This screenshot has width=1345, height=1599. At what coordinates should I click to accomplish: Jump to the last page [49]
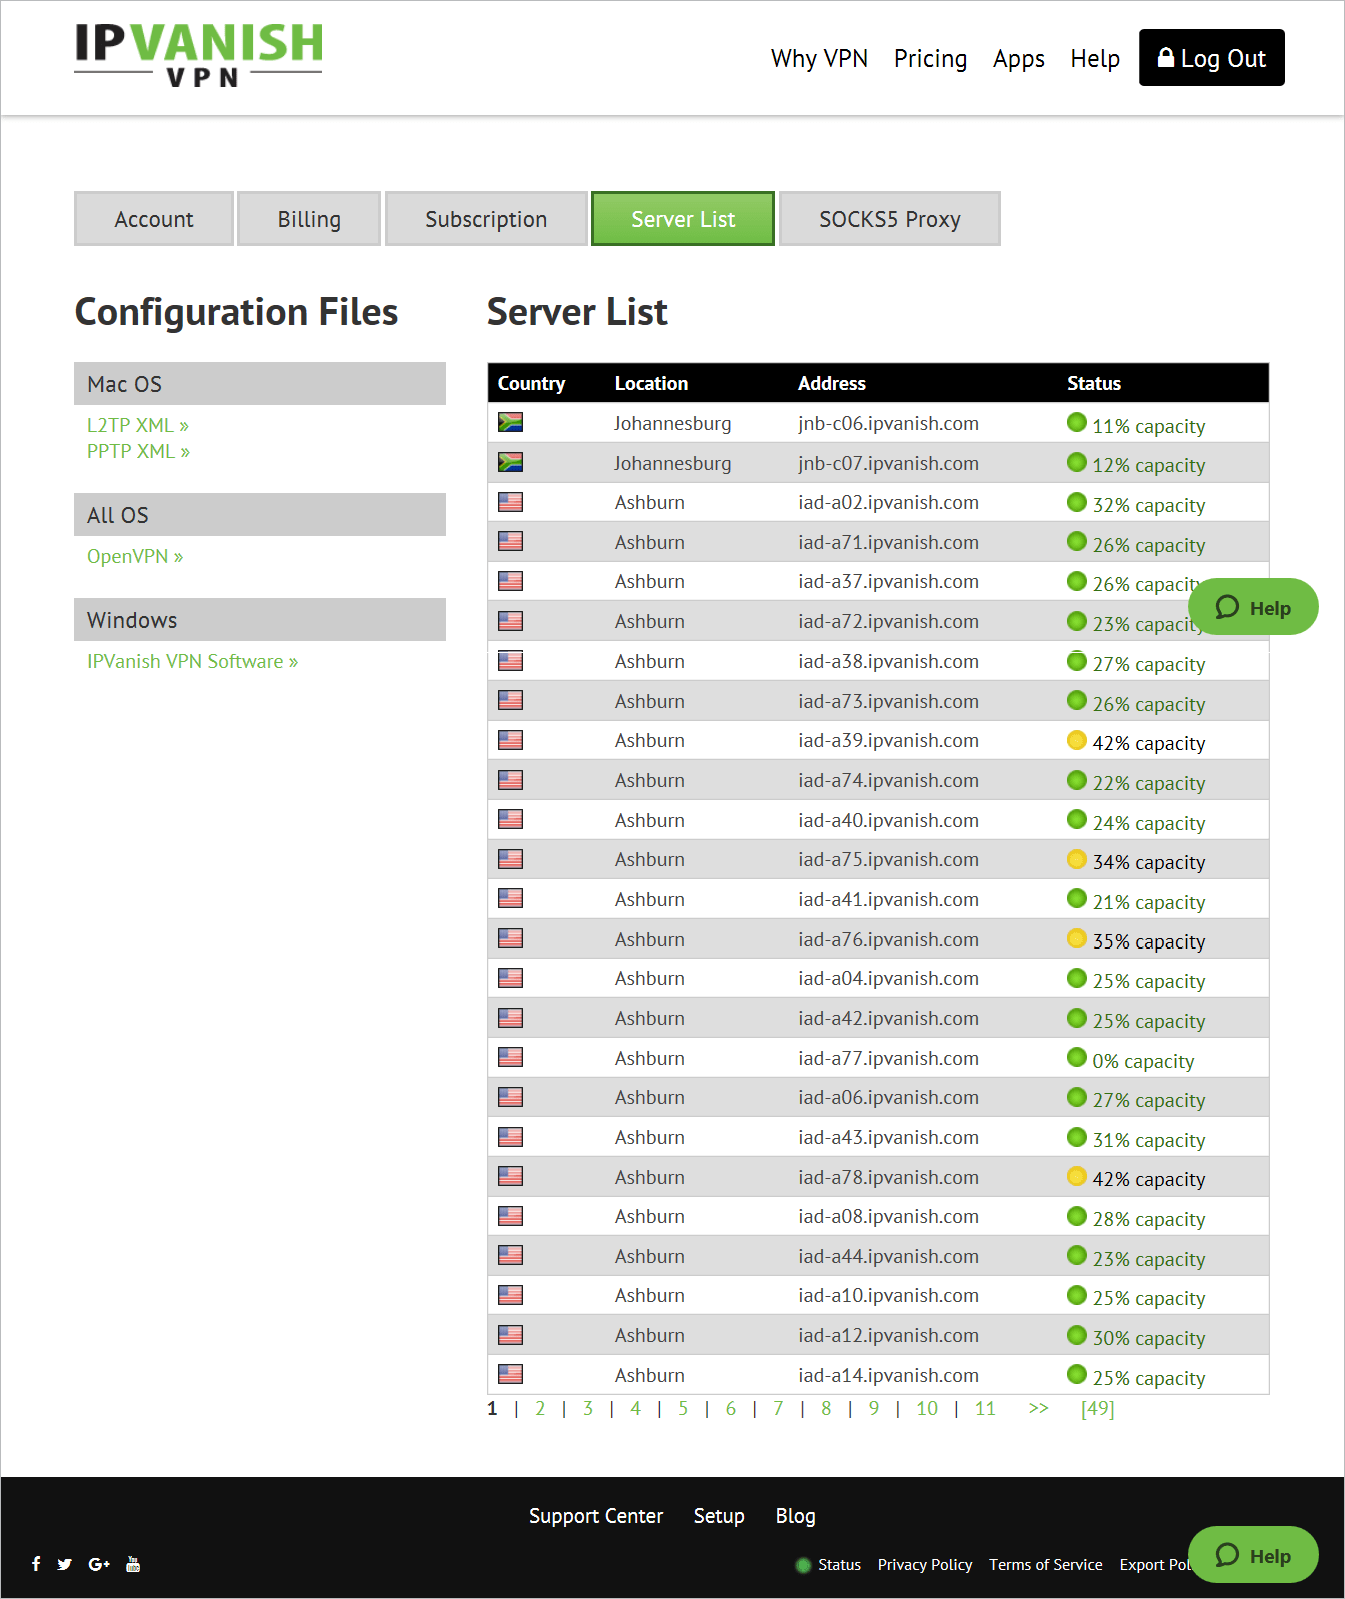1097,1408
